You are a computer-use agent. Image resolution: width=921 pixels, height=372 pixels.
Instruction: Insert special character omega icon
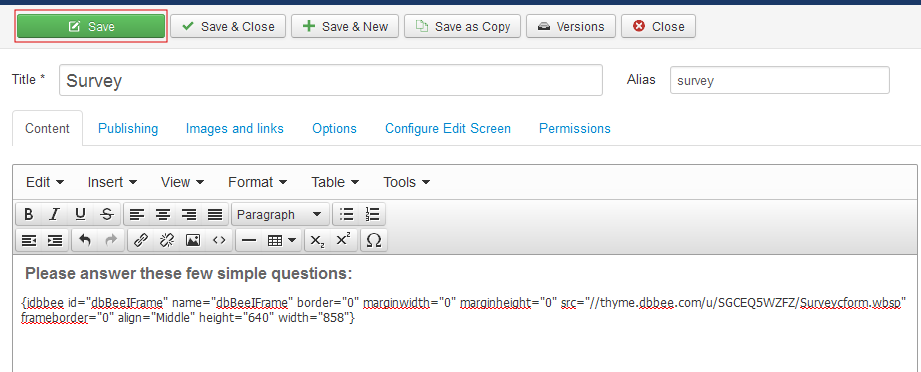coord(374,240)
